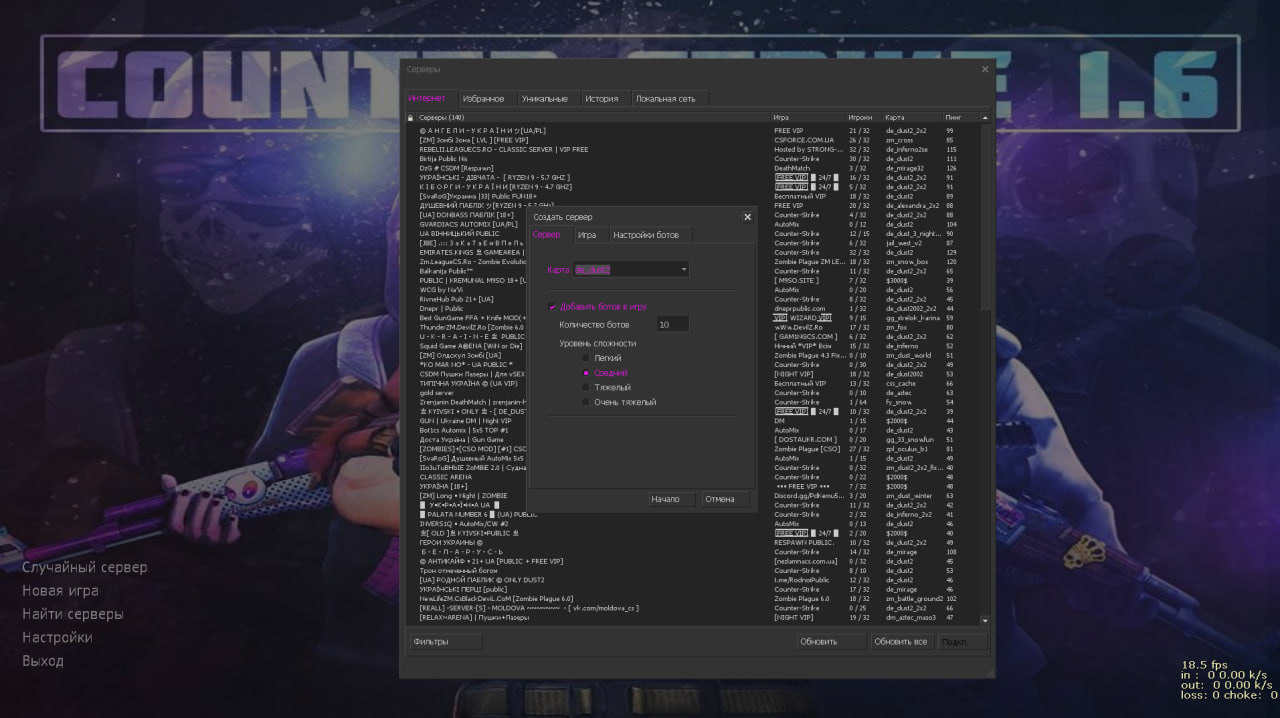Click the scrollbar up arrow in server list
Screen dimensions: 1280x718
985,118
